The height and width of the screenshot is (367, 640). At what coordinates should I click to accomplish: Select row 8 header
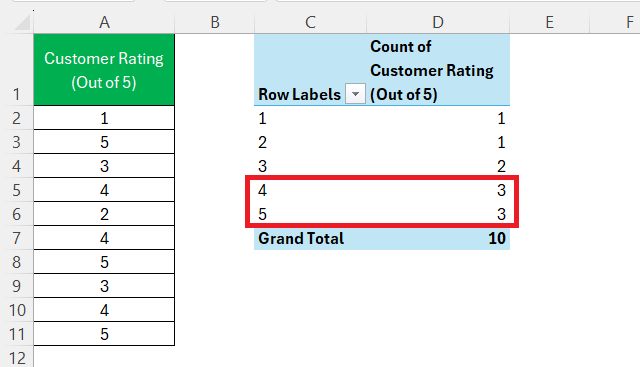pos(16,262)
